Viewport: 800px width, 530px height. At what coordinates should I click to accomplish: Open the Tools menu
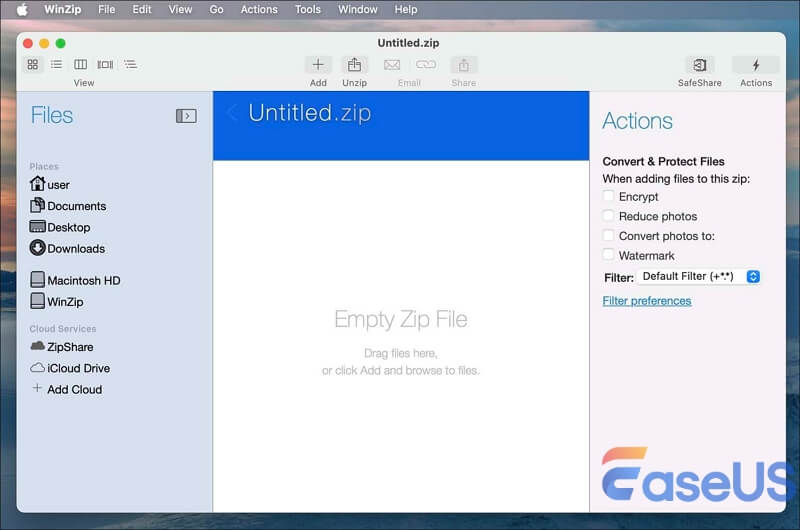pos(308,9)
